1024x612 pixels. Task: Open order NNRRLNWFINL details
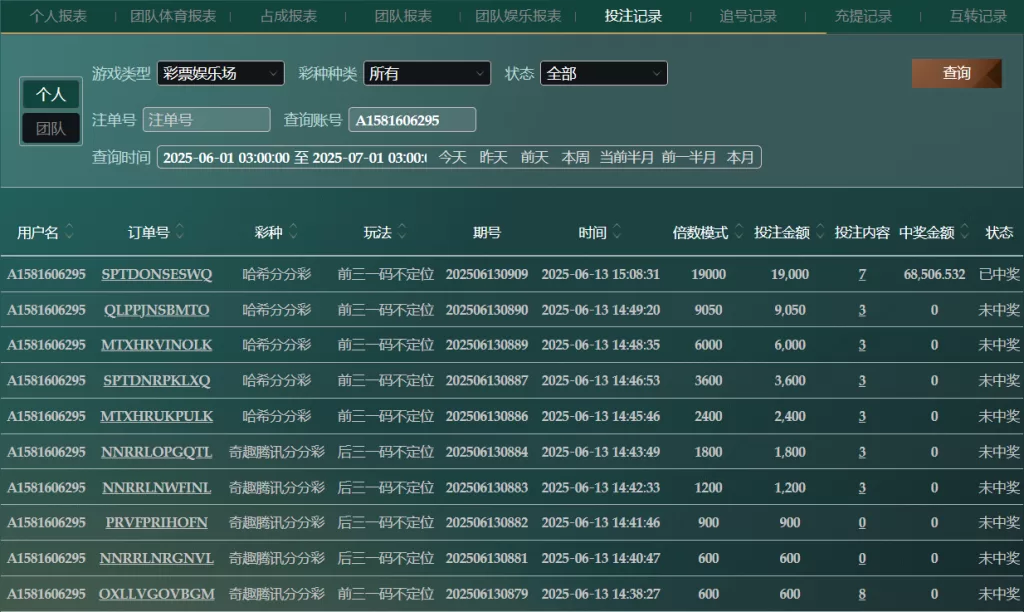tap(157, 487)
